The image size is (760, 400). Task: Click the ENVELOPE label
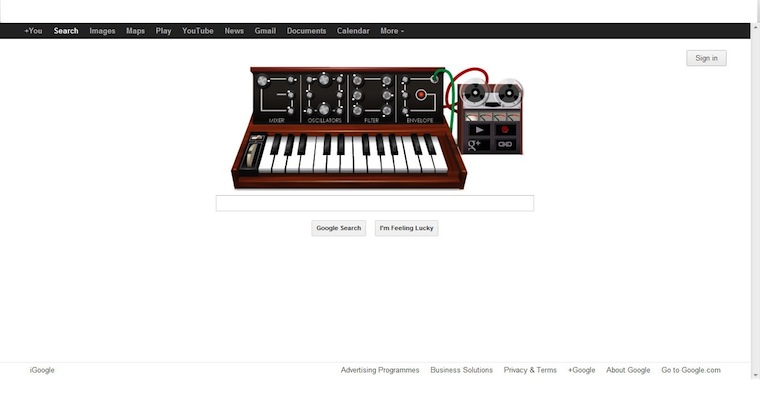[420, 120]
